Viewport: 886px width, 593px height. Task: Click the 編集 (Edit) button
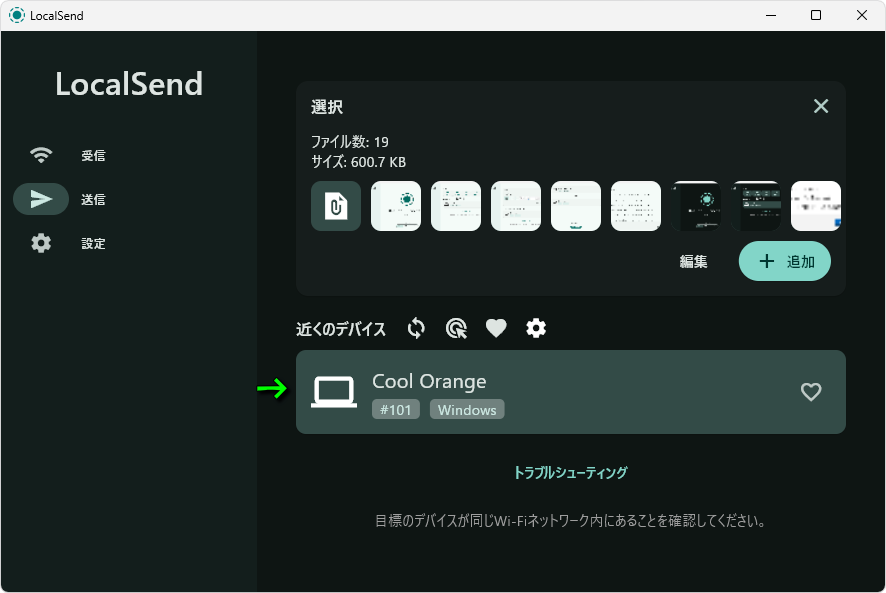click(x=693, y=262)
